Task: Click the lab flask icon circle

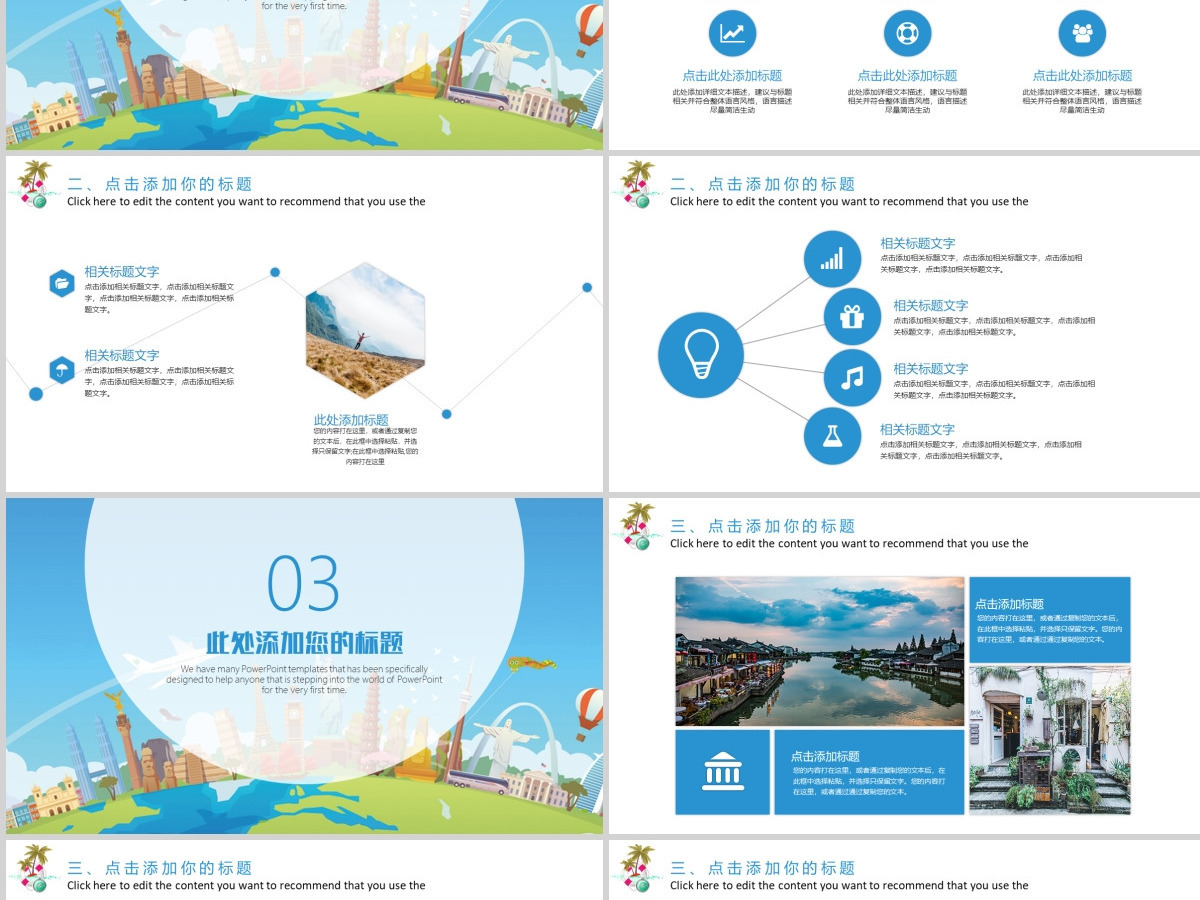Action: [832, 436]
